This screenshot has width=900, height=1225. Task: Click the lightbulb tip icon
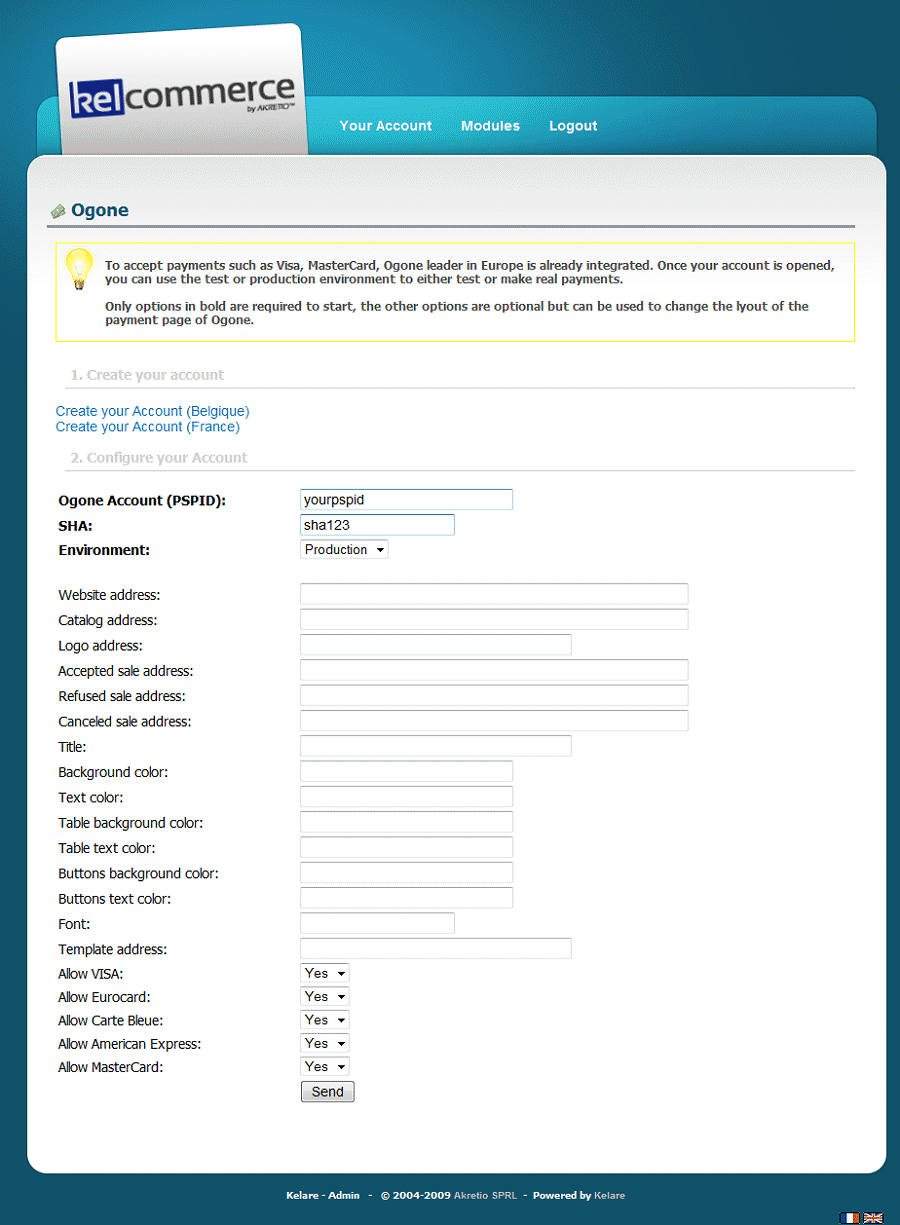point(79,269)
